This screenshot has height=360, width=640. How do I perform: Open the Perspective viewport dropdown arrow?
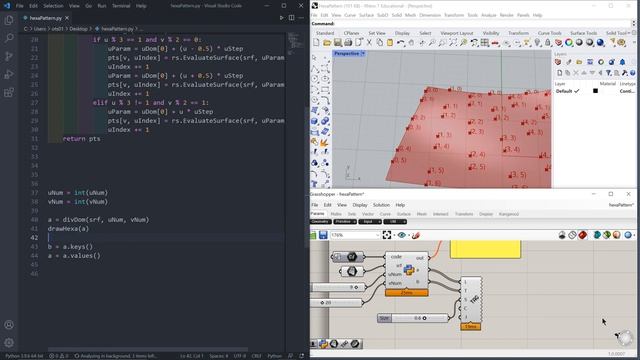[363, 53]
